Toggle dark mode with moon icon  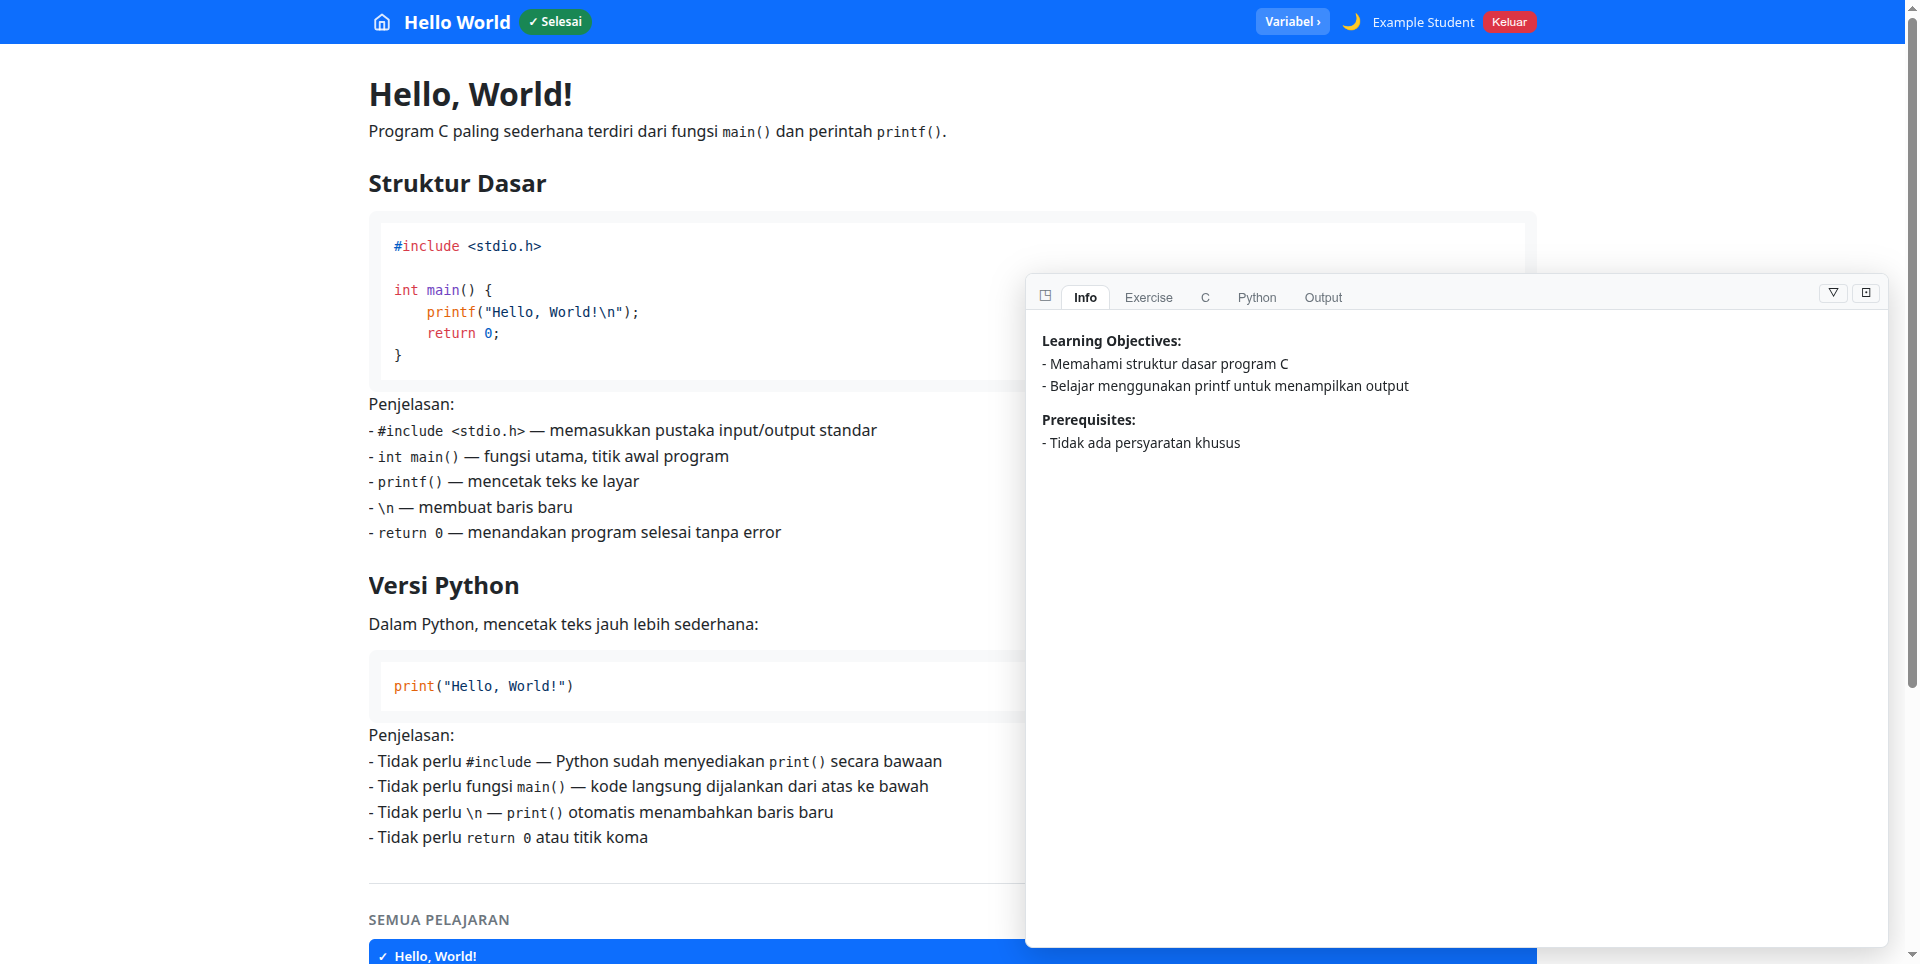pos(1351,22)
